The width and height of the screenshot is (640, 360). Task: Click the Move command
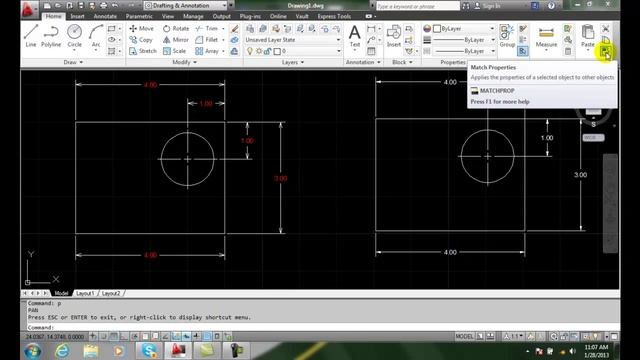coord(141,29)
